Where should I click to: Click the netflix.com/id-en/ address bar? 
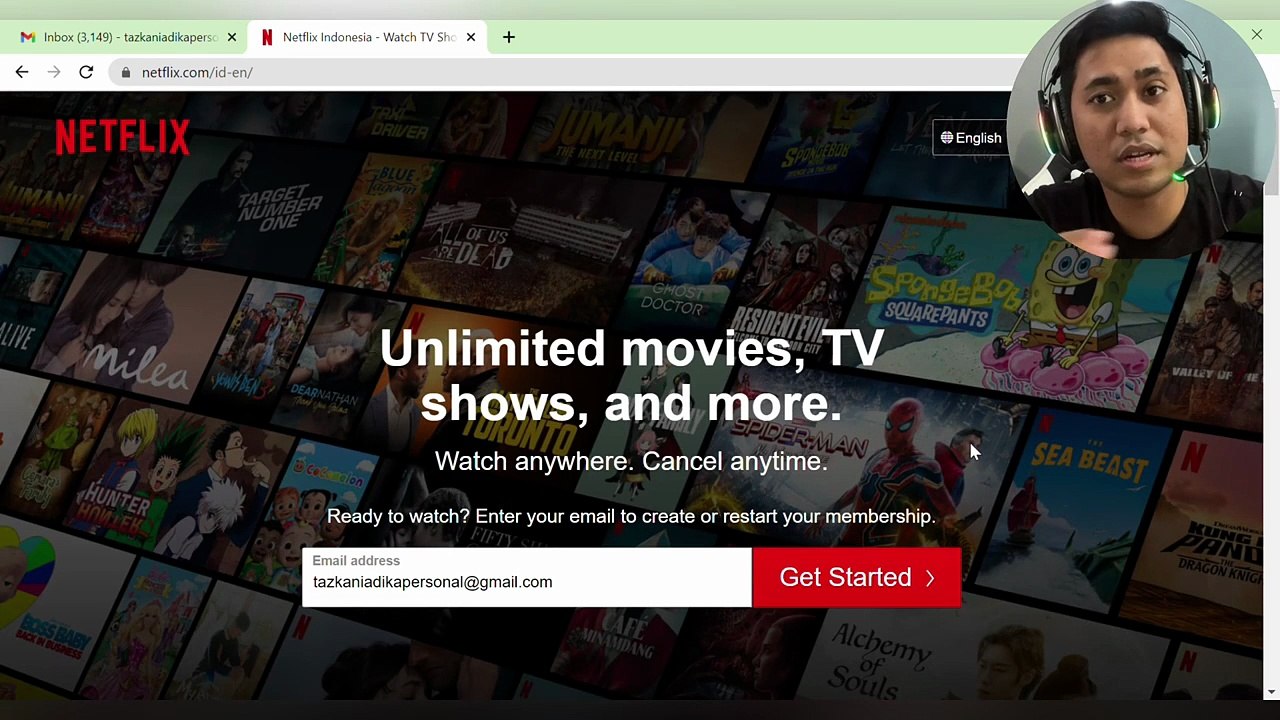click(560, 72)
